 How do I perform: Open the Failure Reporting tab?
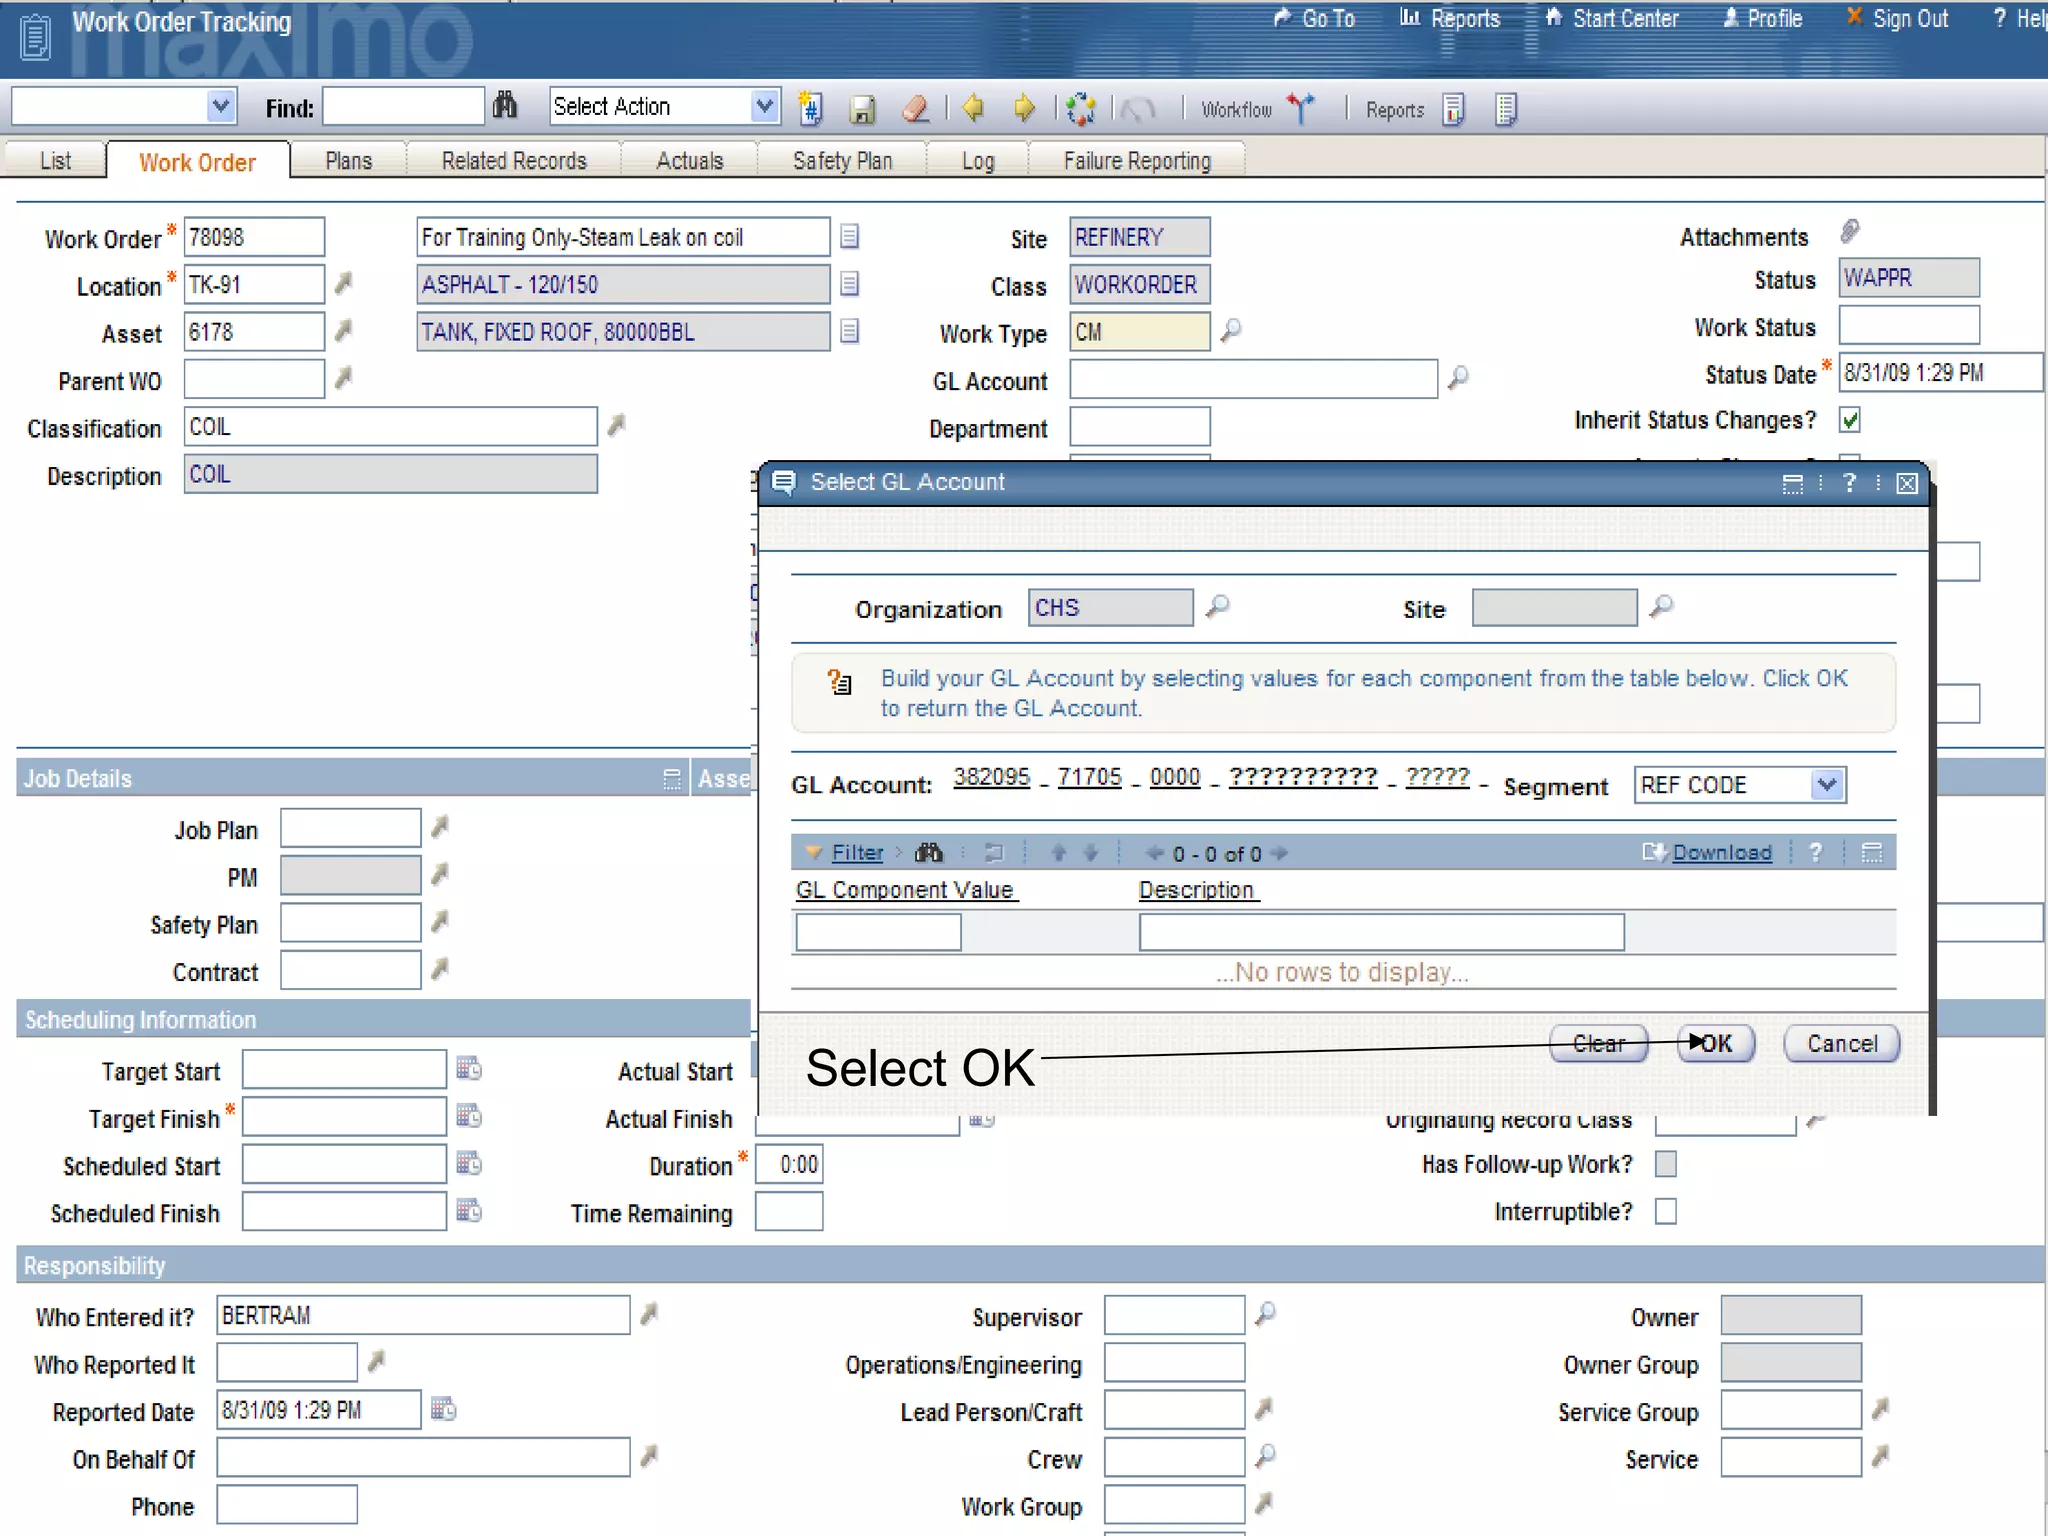(1136, 161)
